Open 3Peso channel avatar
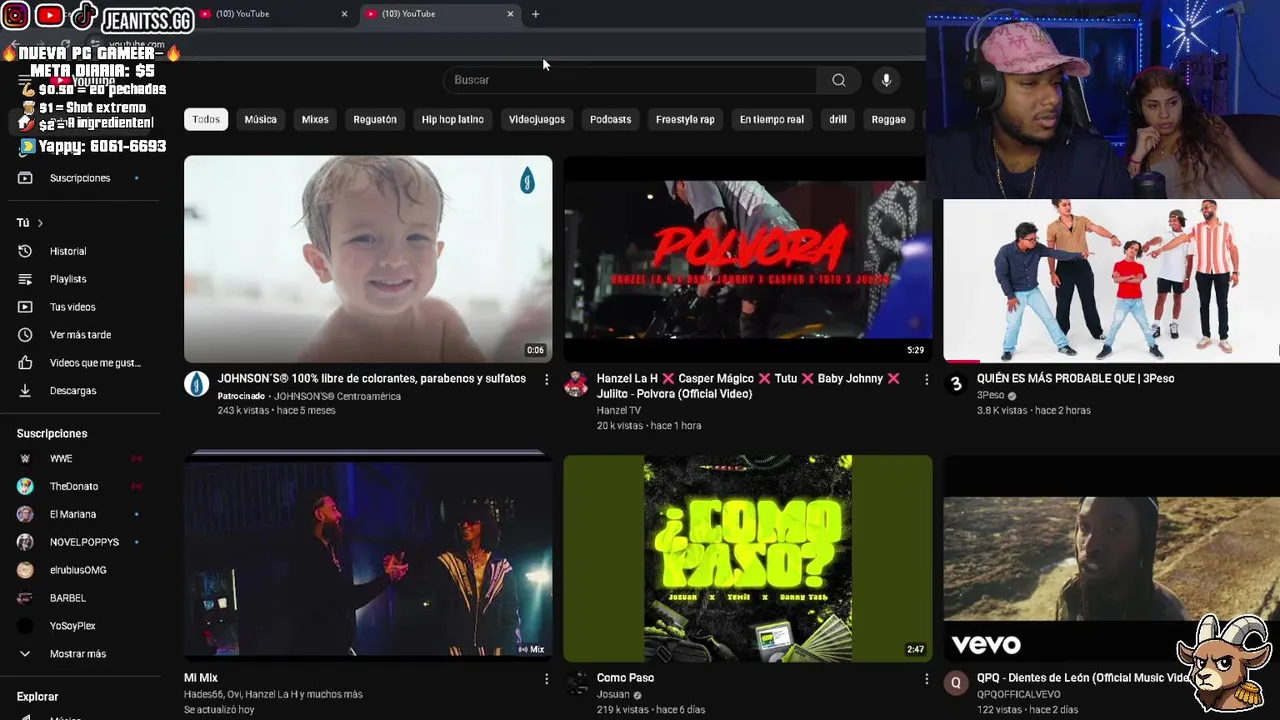 coord(956,384)
